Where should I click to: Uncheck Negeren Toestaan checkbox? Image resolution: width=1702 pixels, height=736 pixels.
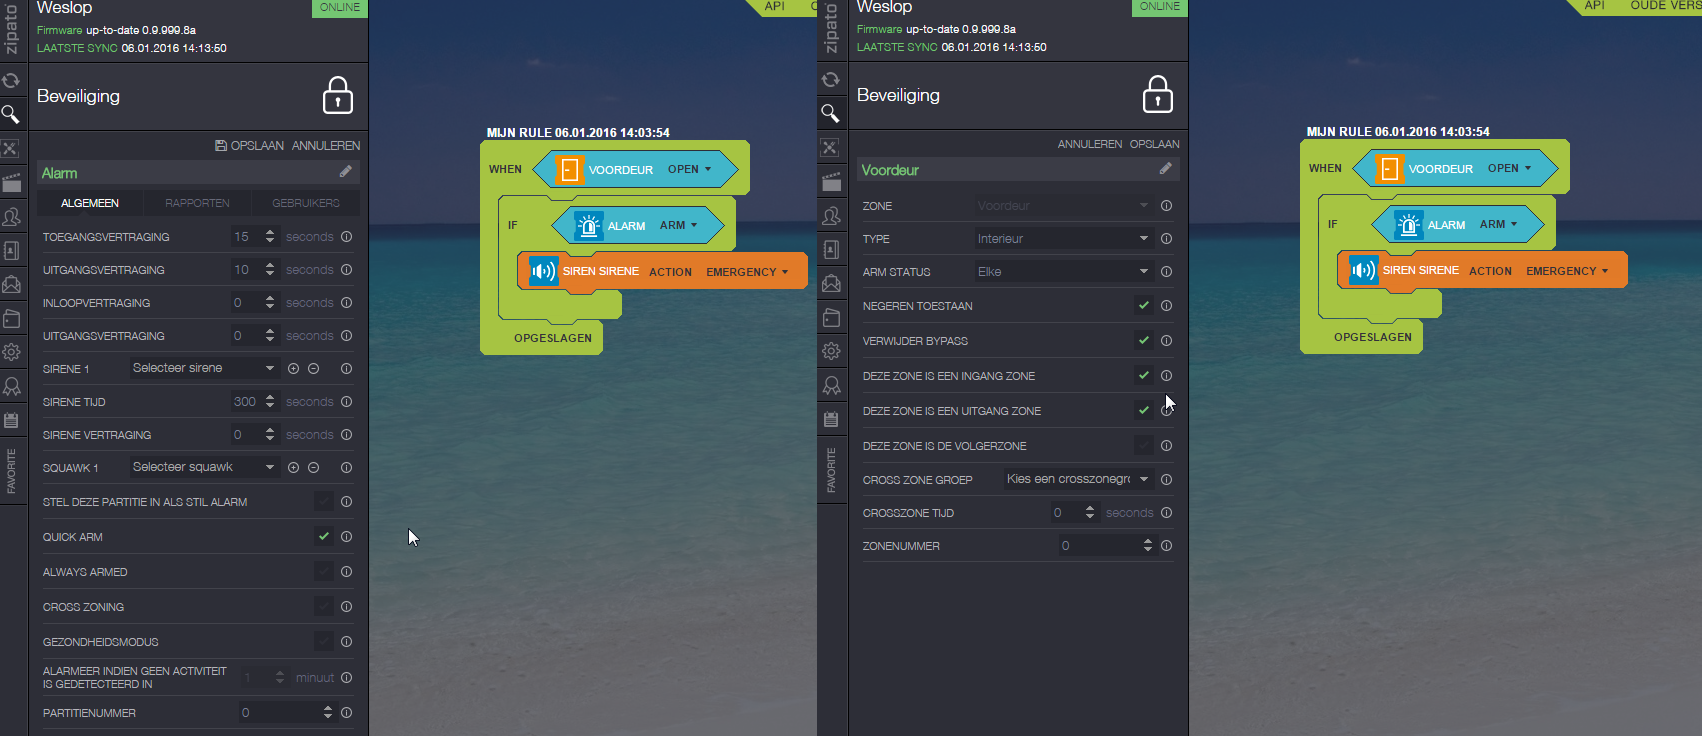coord(1143,306)
